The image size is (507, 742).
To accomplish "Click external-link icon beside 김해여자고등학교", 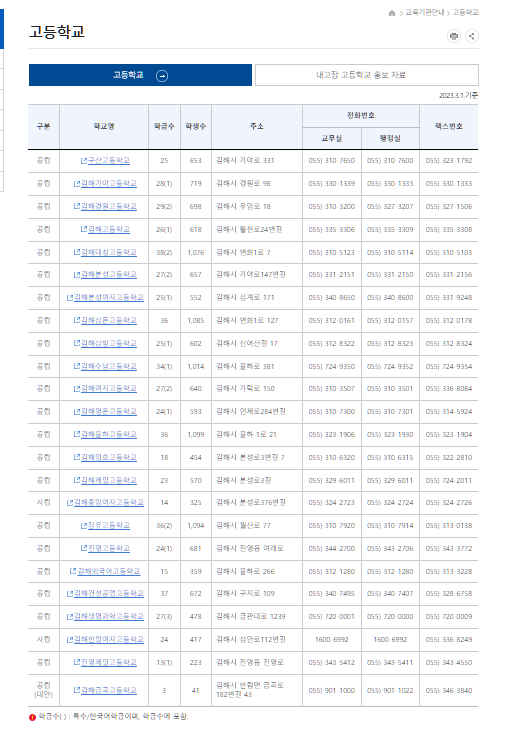I will [77, 389].
